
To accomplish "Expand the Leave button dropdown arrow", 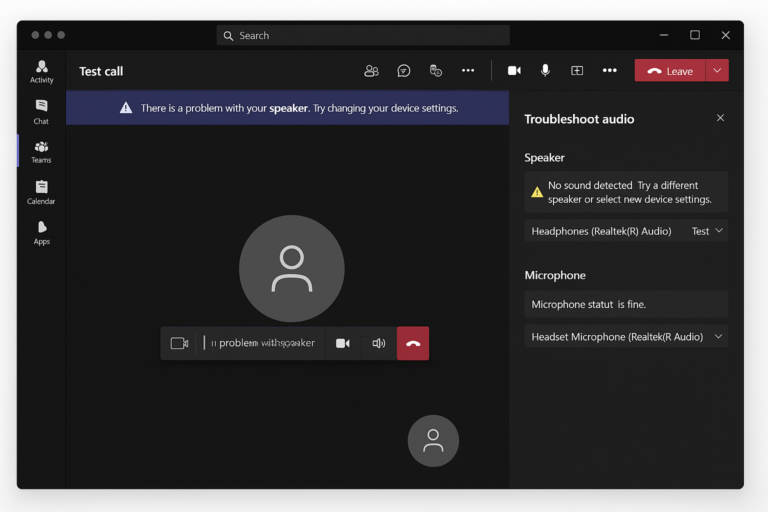I will point(717,71).
